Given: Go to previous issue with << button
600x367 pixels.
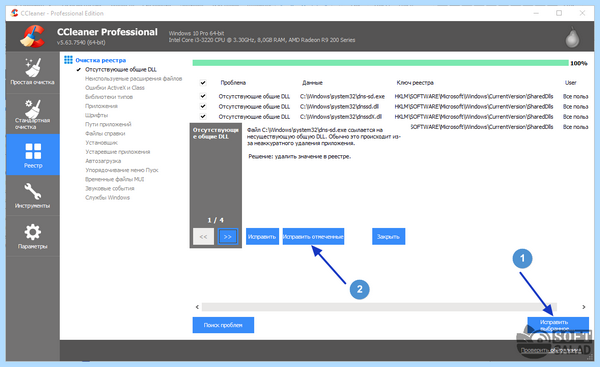Looking at the screenshot, I should (203, 237).
